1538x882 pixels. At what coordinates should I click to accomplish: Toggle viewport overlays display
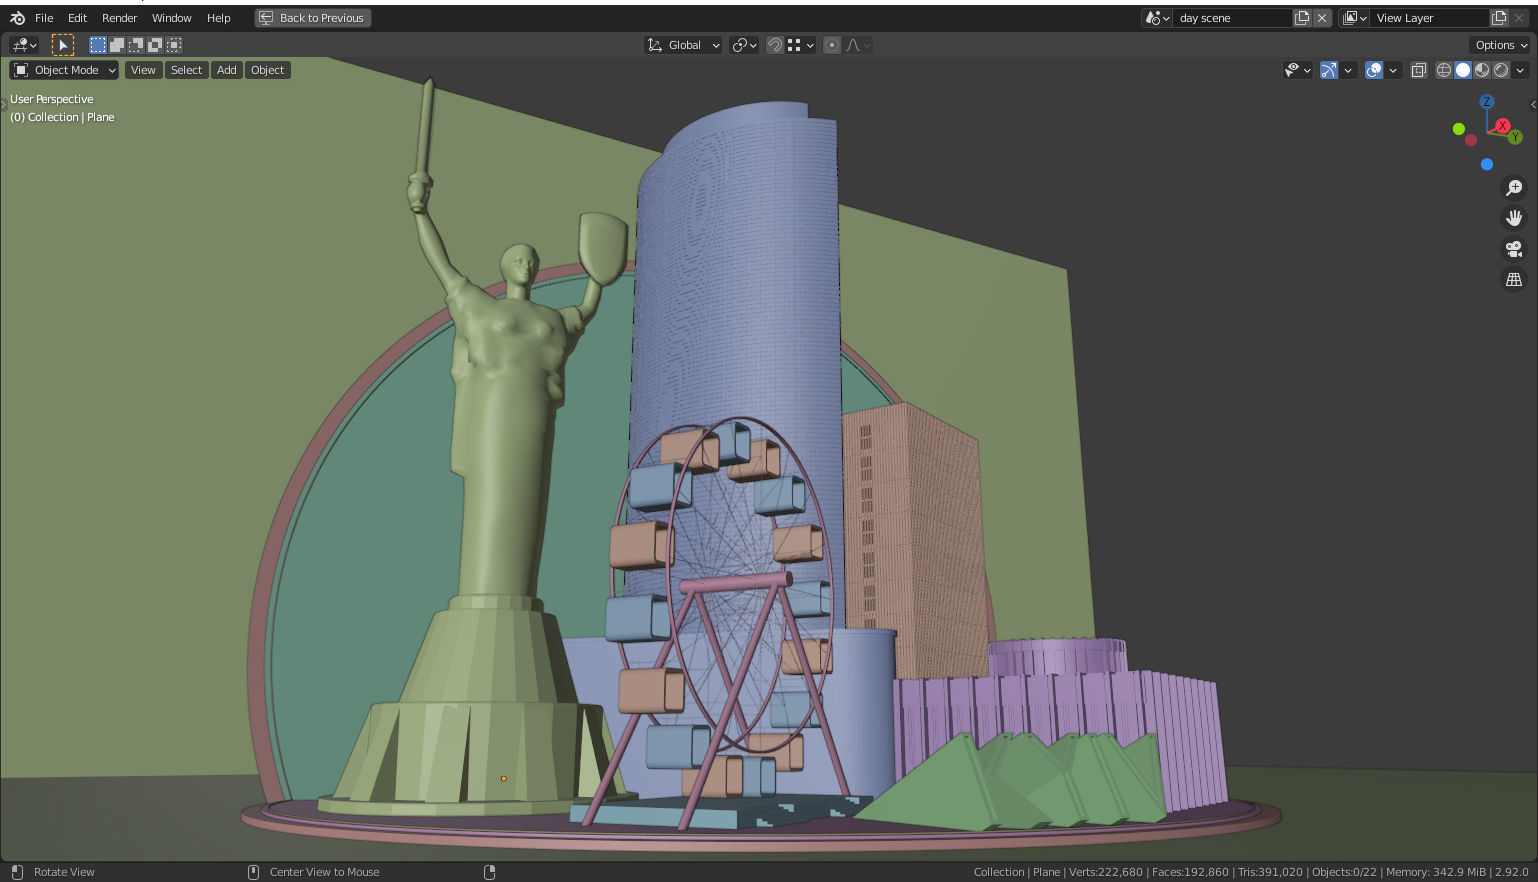click(1374, 70)
